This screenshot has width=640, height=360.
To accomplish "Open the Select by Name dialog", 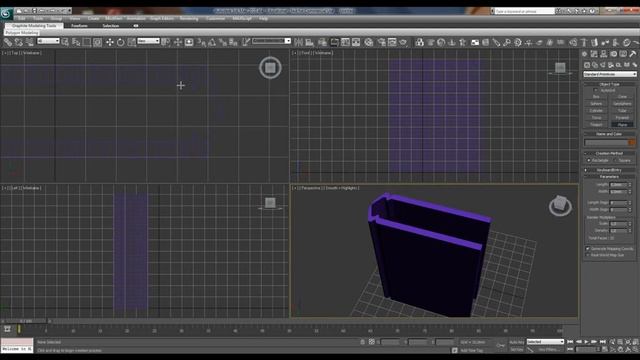I will click(x=76, y=42).
